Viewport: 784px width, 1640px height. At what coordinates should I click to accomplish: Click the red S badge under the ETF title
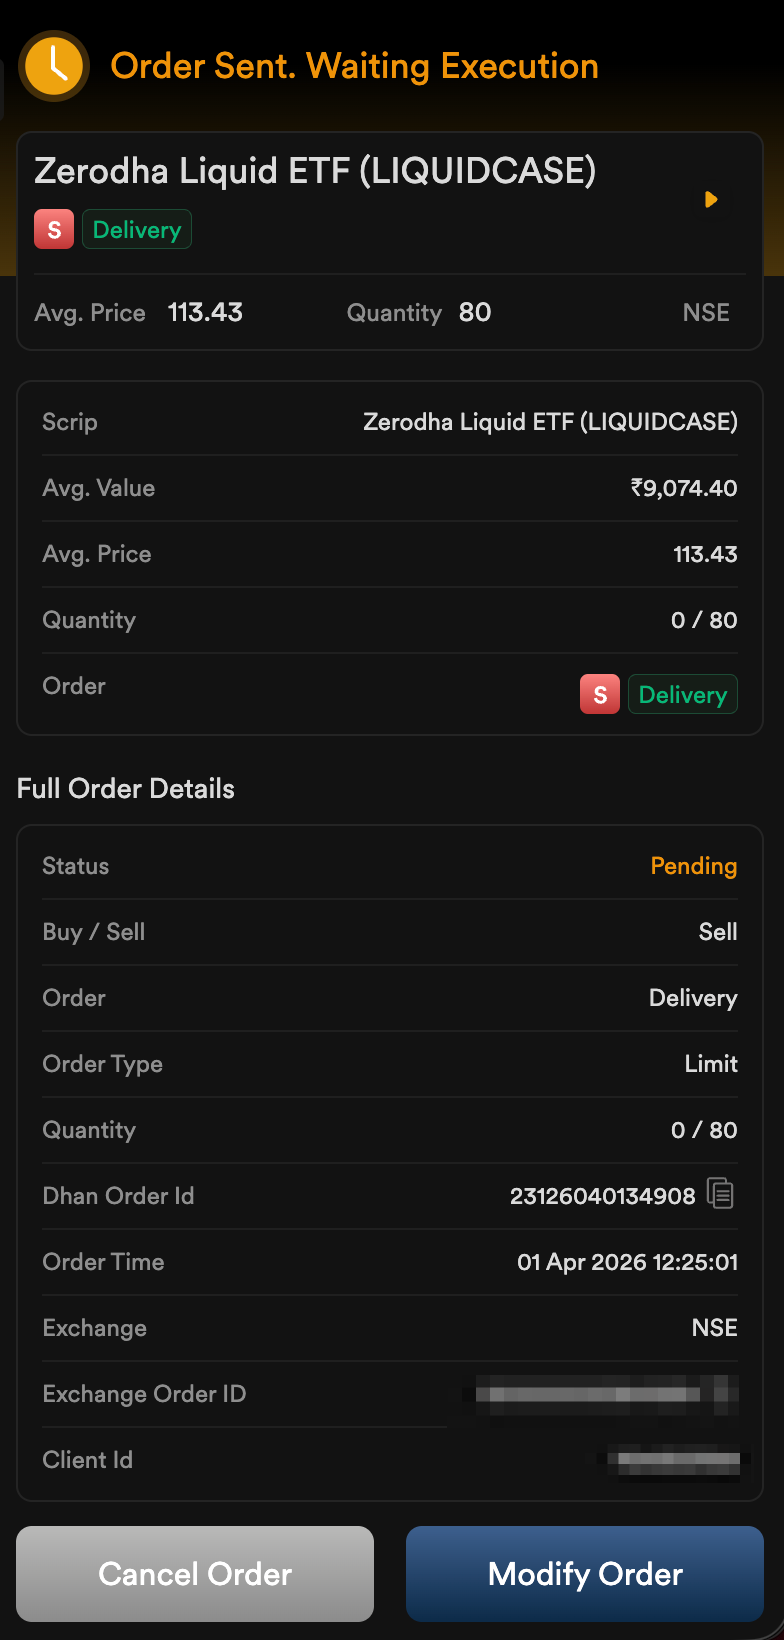coord(54,230)
